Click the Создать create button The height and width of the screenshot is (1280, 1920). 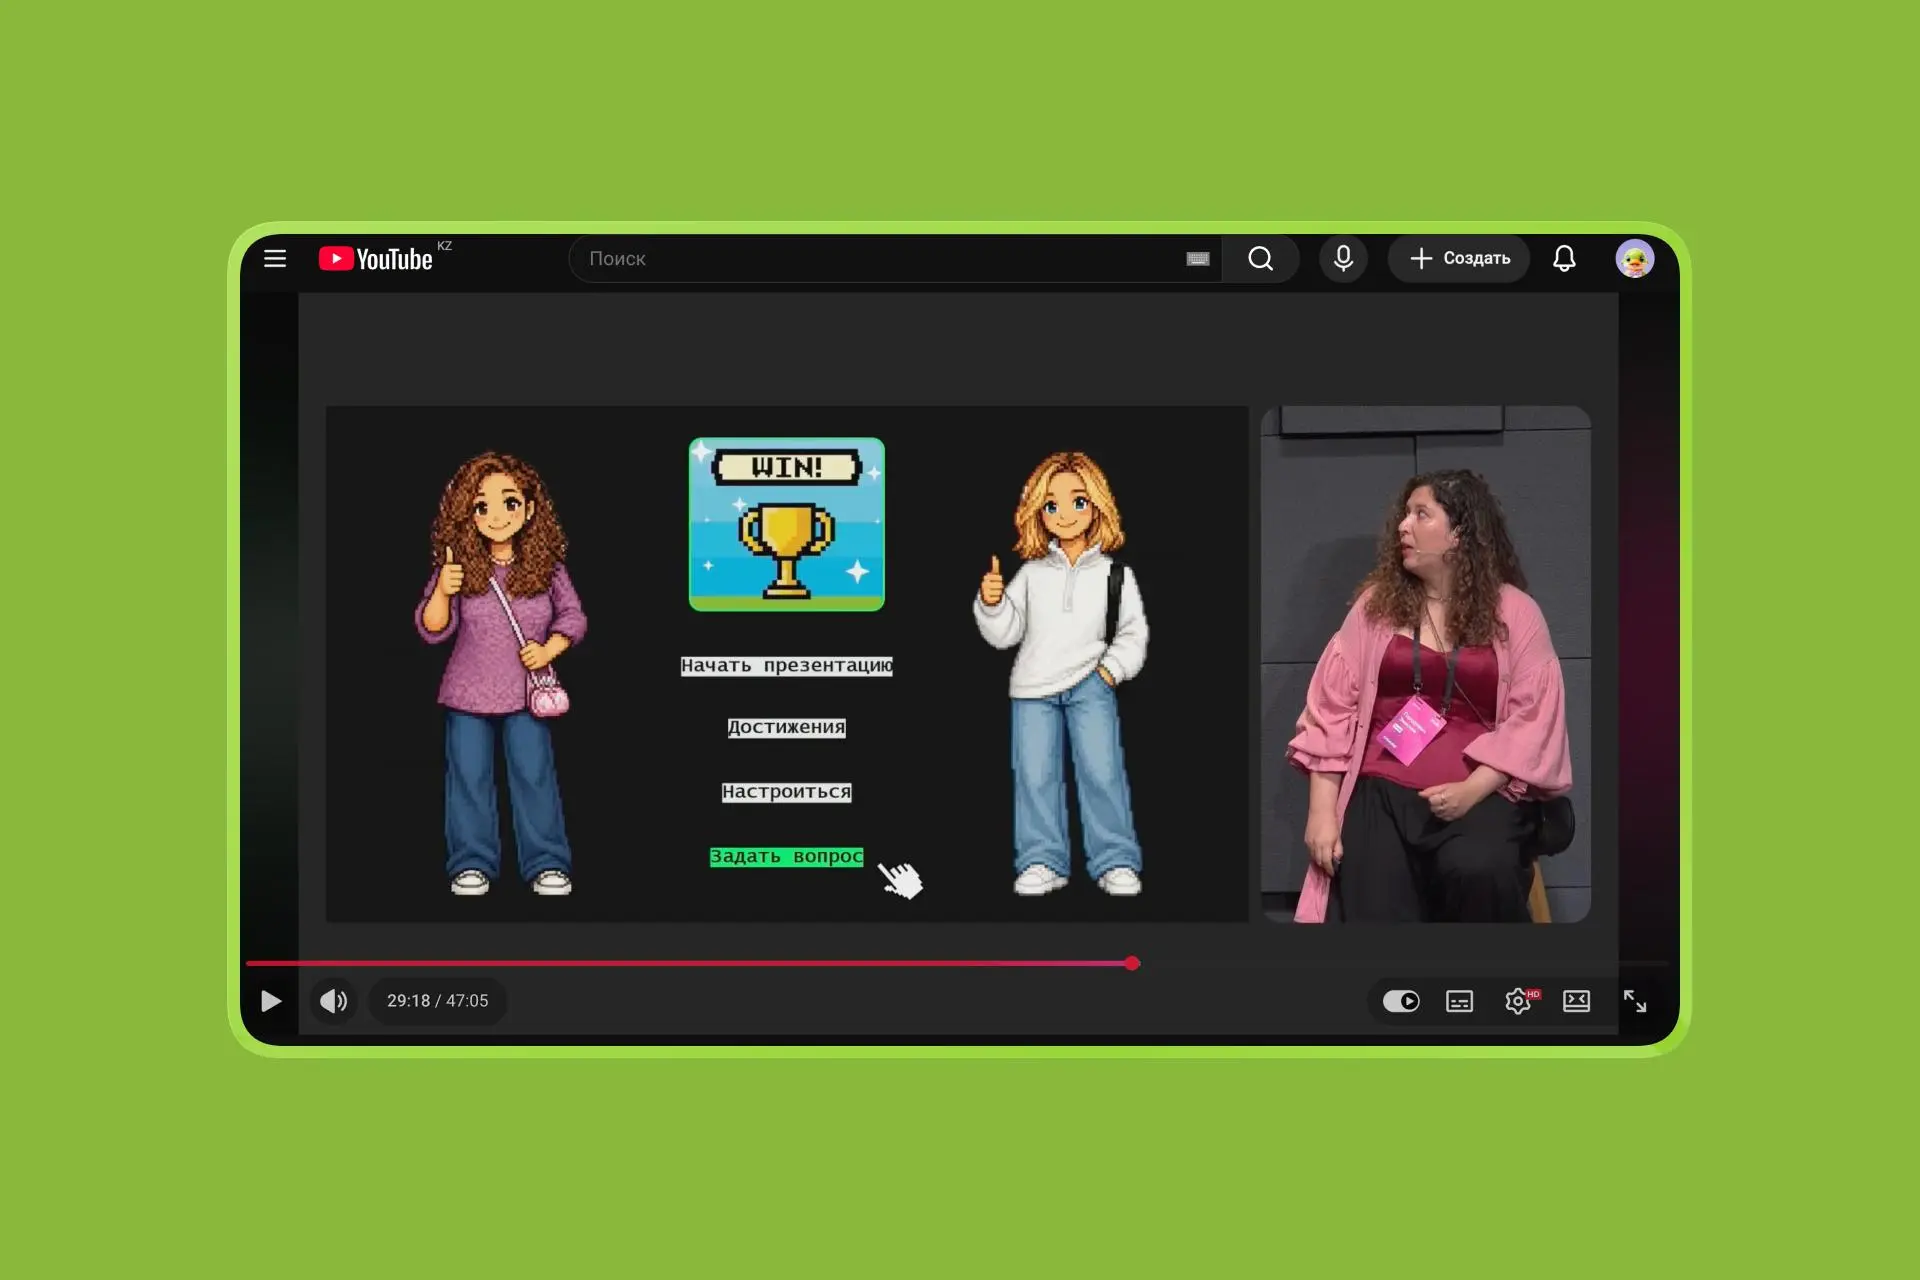coord(1459,259)
